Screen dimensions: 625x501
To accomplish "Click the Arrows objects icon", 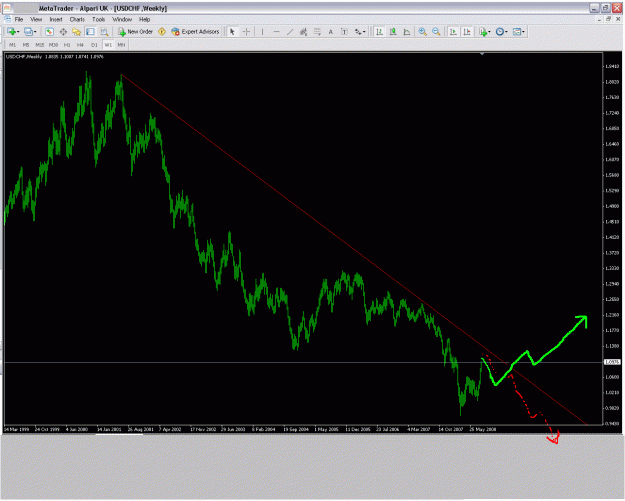I will click(358, 32).
